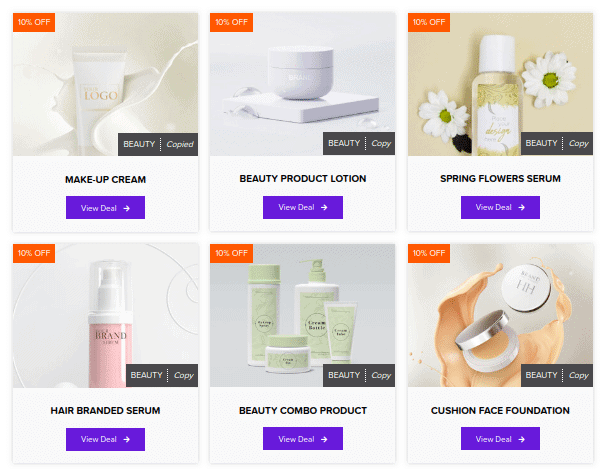Screen dimensions: 607x469
Task: Open the Hair Branded Serum title link
Action: 105,411
